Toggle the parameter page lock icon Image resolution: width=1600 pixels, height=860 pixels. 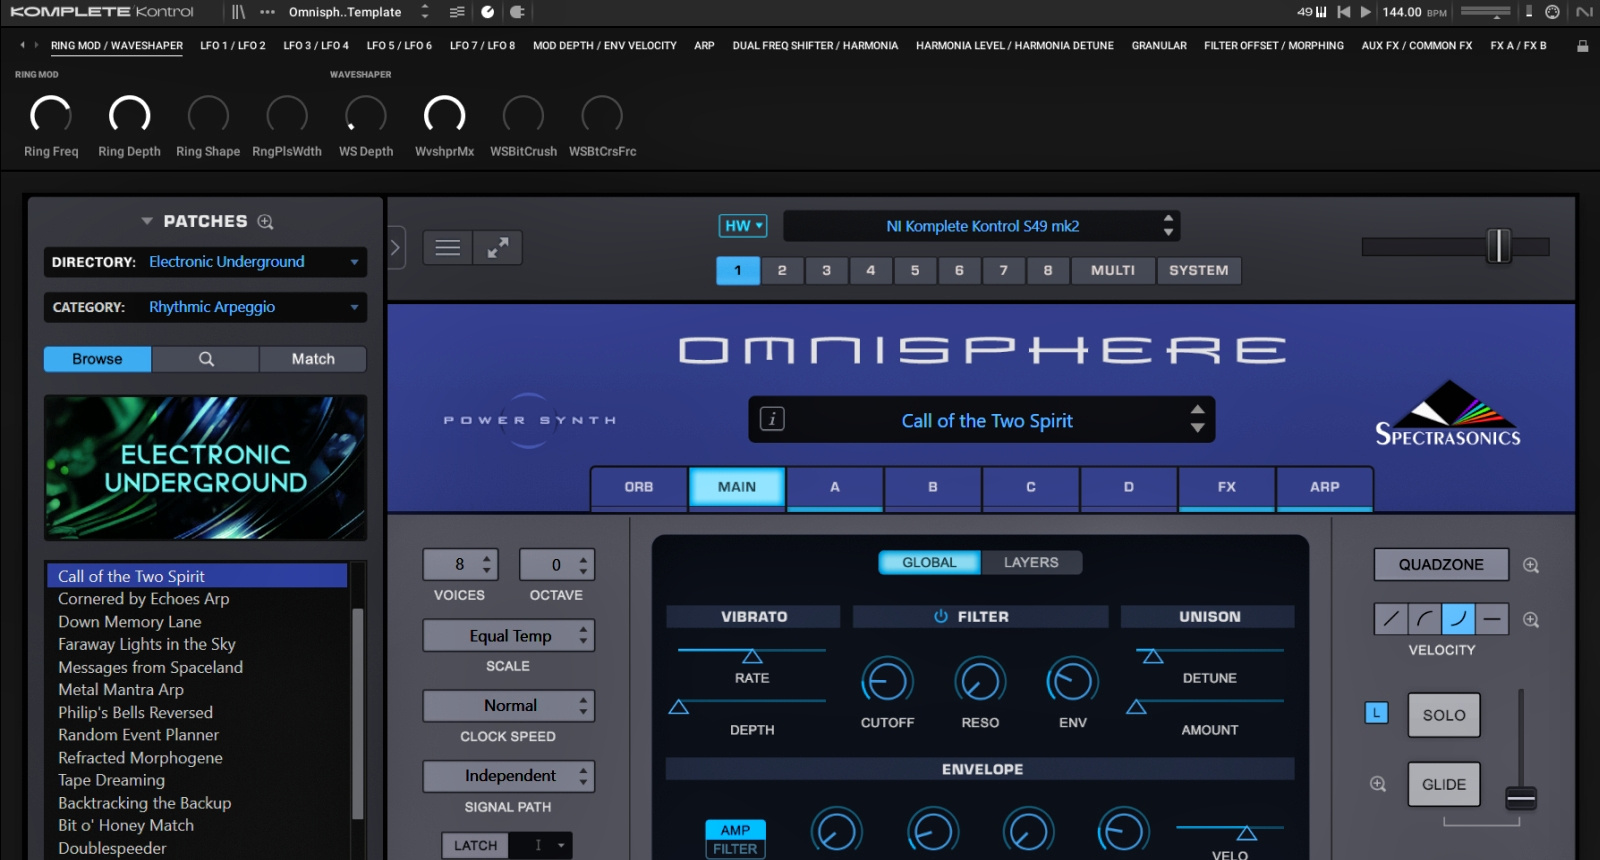1582,46
